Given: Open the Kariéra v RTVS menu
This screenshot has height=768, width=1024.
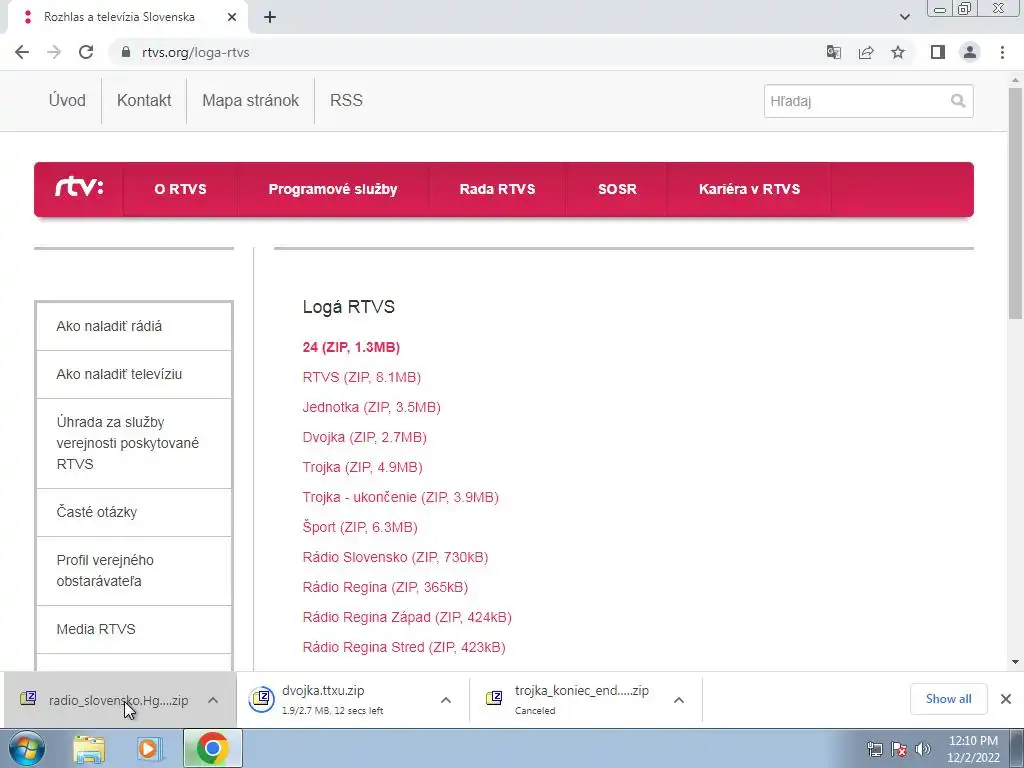Looking at the screenshot, I should [x=750, y=189].
